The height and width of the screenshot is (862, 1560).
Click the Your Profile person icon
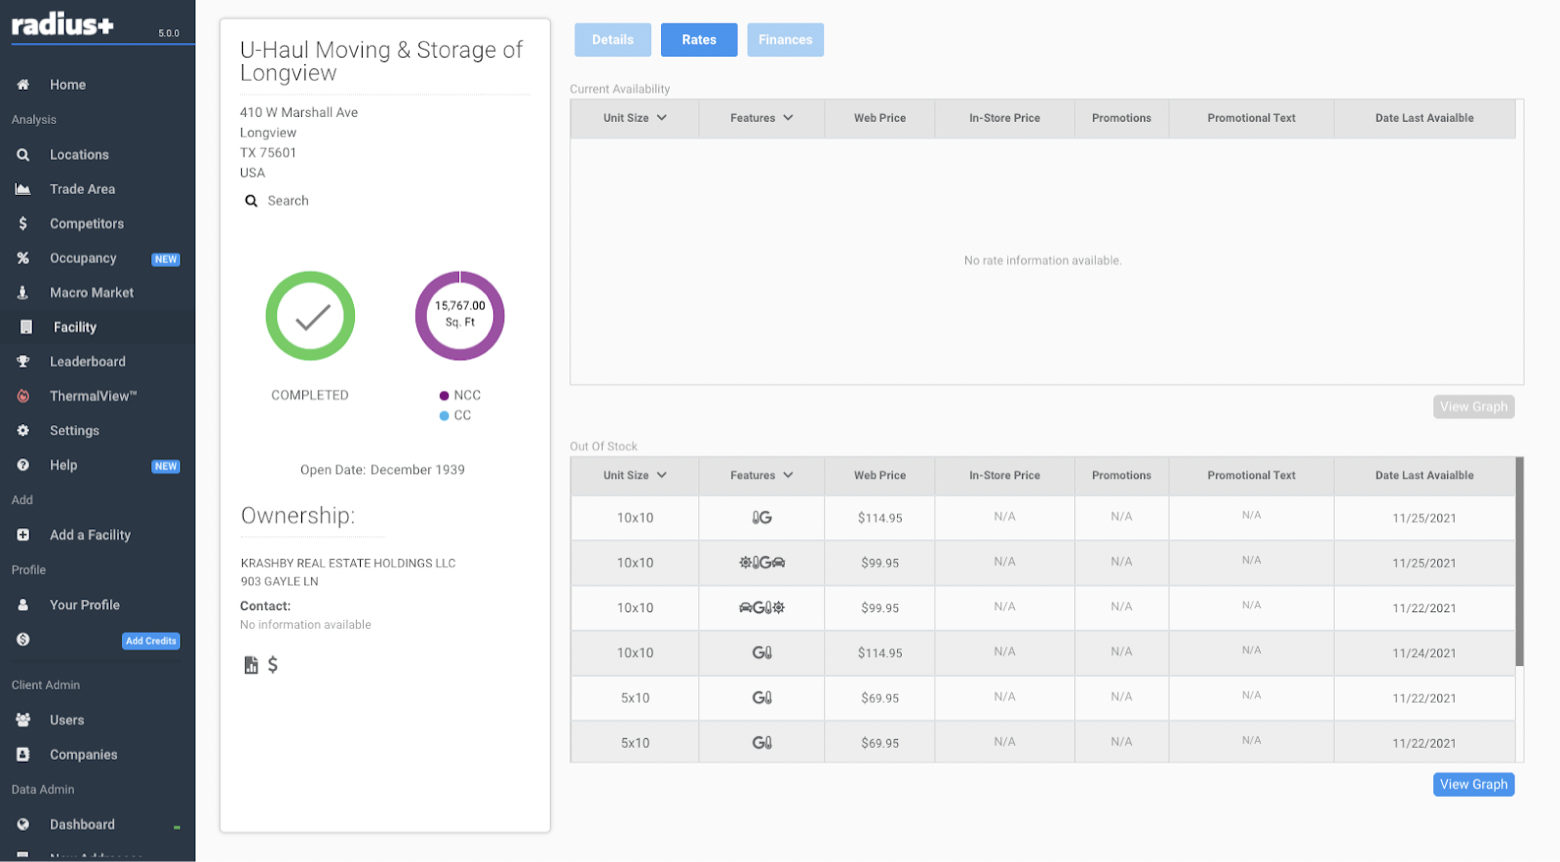[x=23, y=605]
